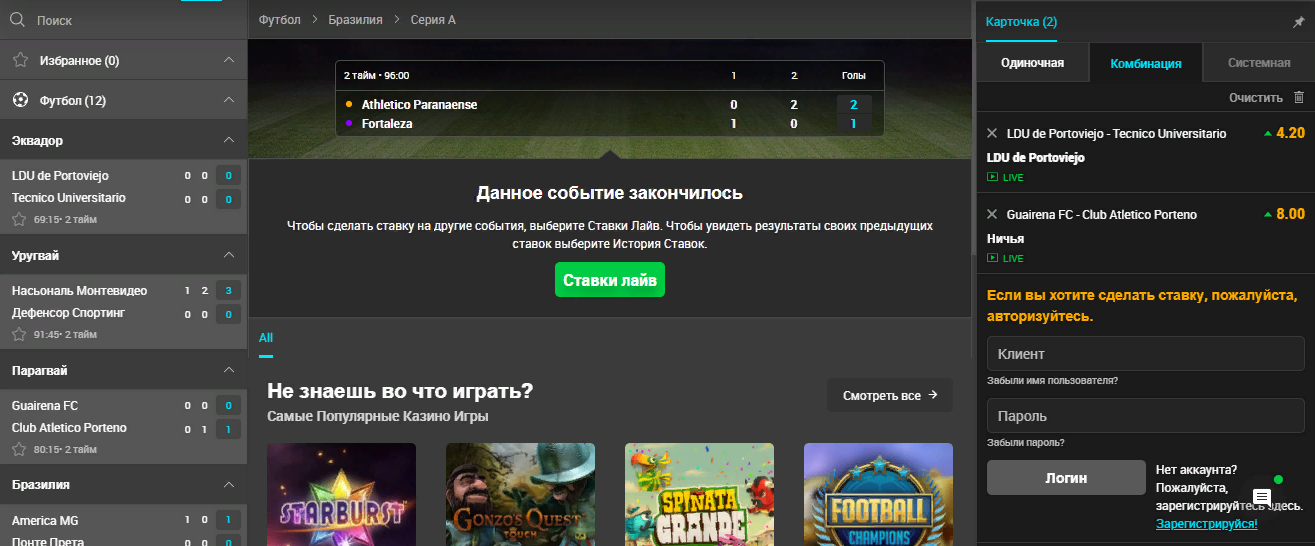Click the trash icon to clear slip
This screenshot has height=546, width=1315.
click(x=1299, y=97)
